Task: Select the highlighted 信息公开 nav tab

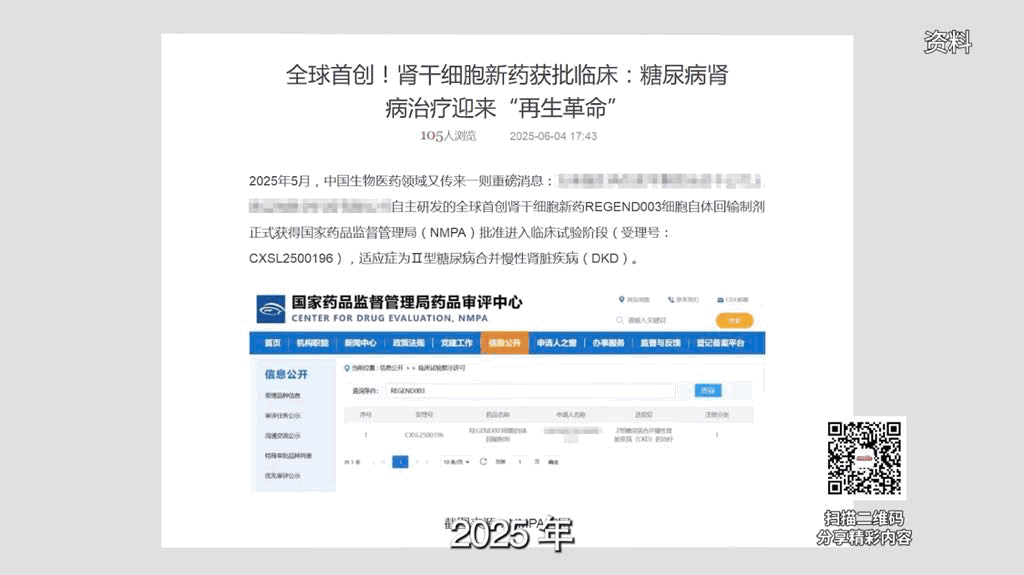Action: point(504,343)
